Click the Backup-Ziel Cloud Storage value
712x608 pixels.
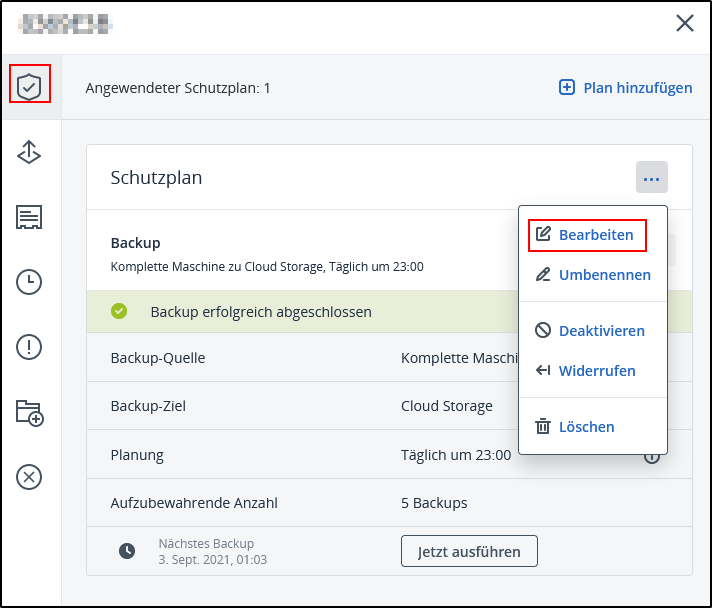pos(446,406)
